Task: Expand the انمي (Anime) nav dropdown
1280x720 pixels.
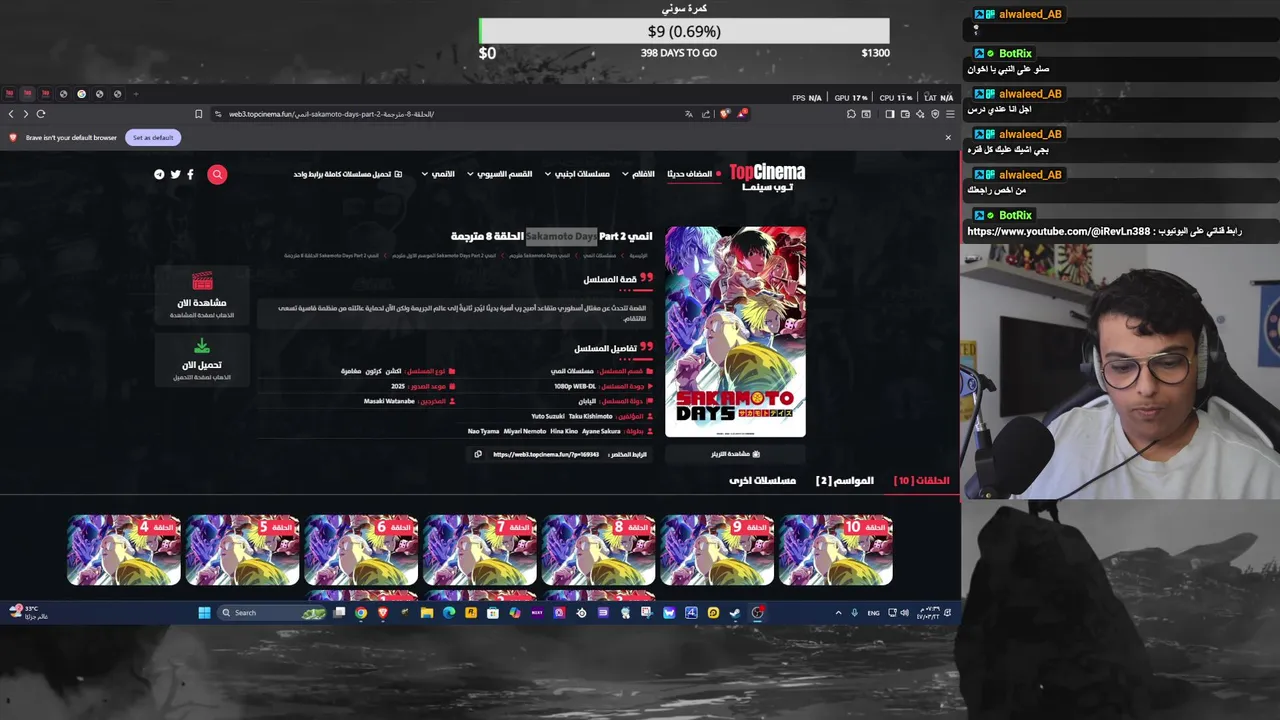Action: point(438,174)
